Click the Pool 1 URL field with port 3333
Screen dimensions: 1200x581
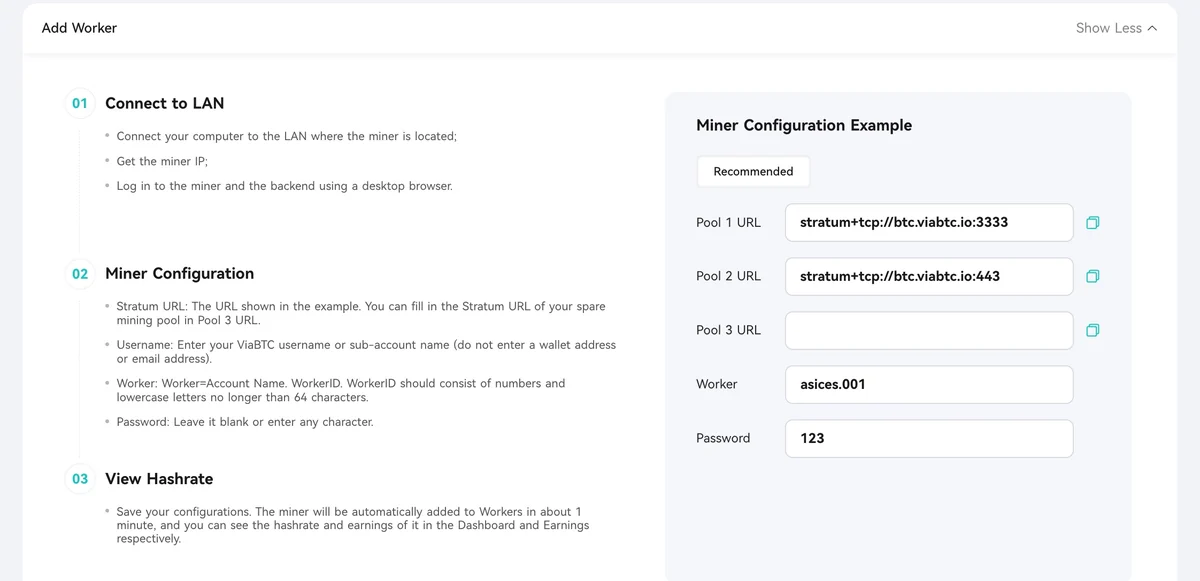929,222
